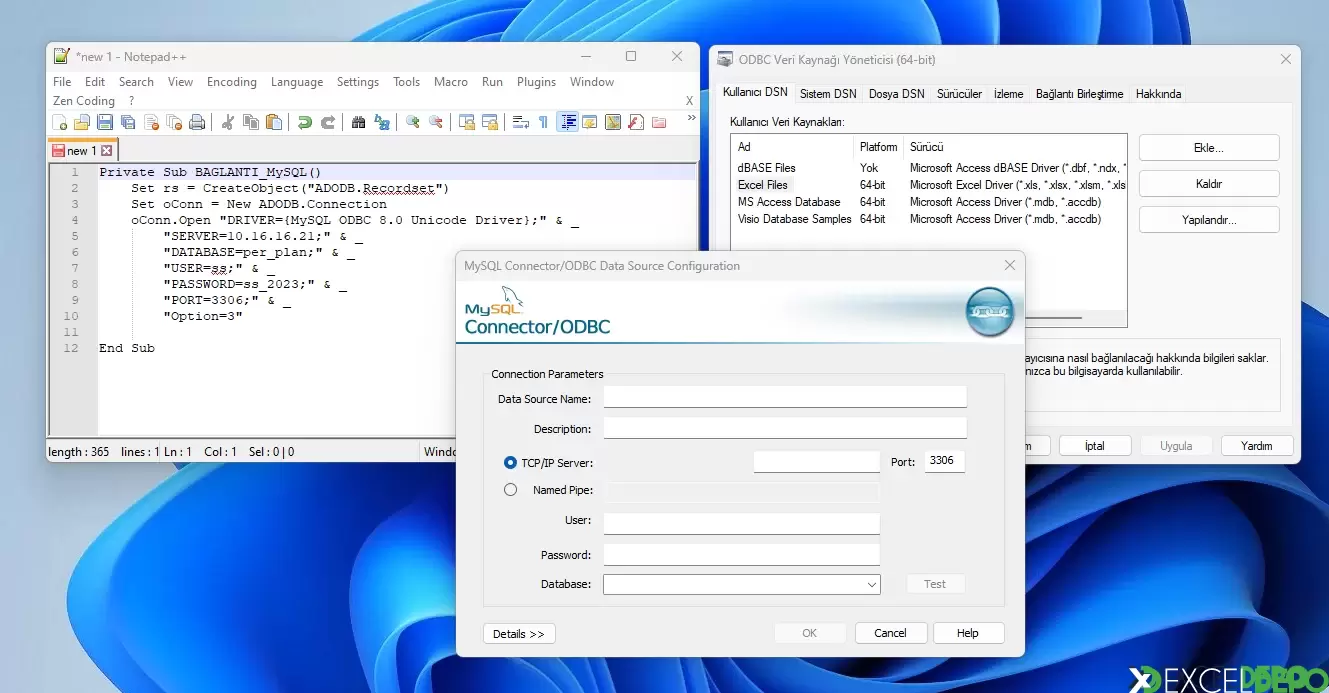Screen dimensions: 1329x693
Task: Click the Password input field
Action: [x=741, y=554]
